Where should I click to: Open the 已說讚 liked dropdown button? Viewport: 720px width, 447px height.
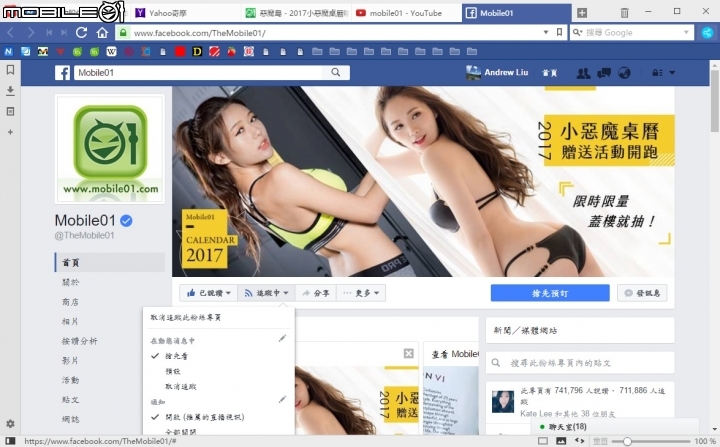coord(208,293)
